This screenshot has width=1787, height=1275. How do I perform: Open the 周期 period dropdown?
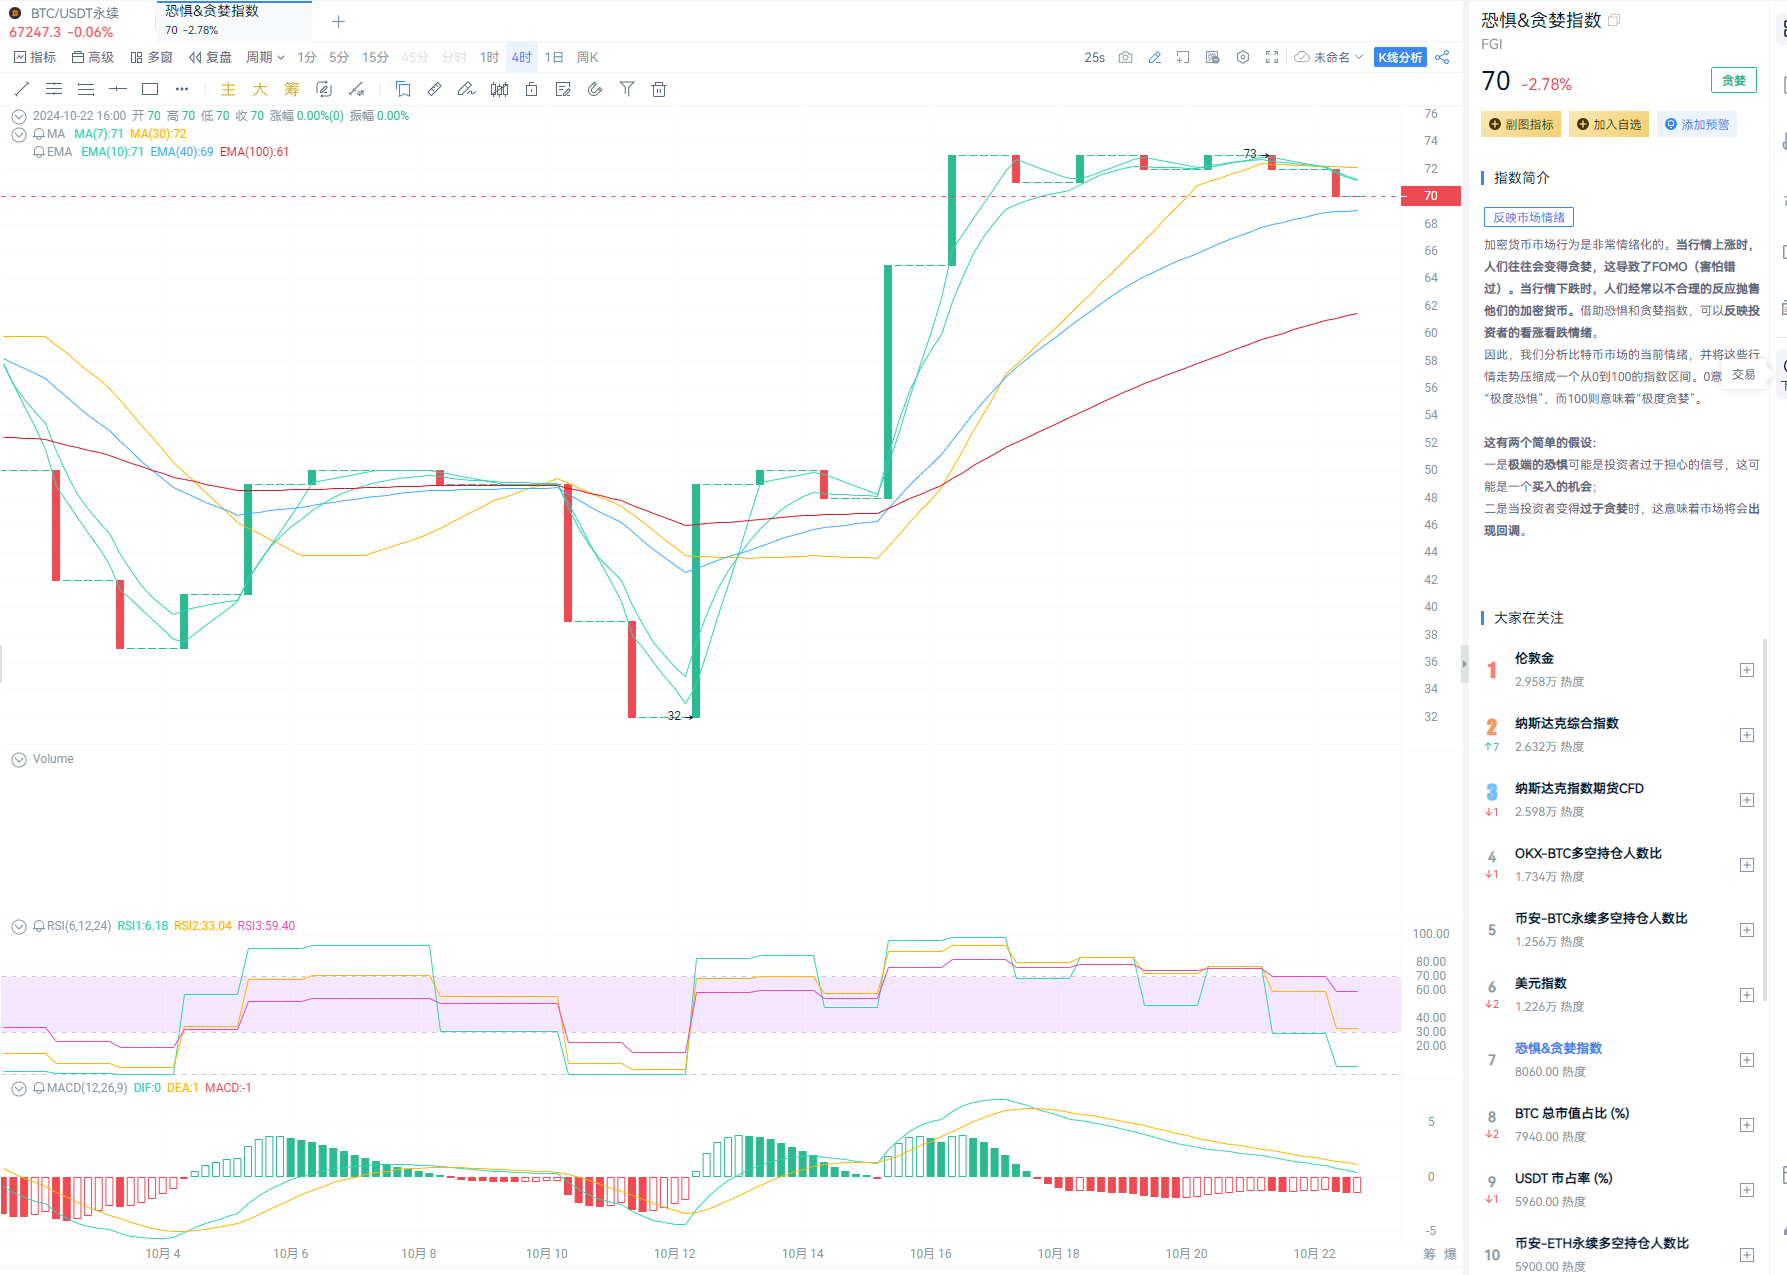click(265, 57)
